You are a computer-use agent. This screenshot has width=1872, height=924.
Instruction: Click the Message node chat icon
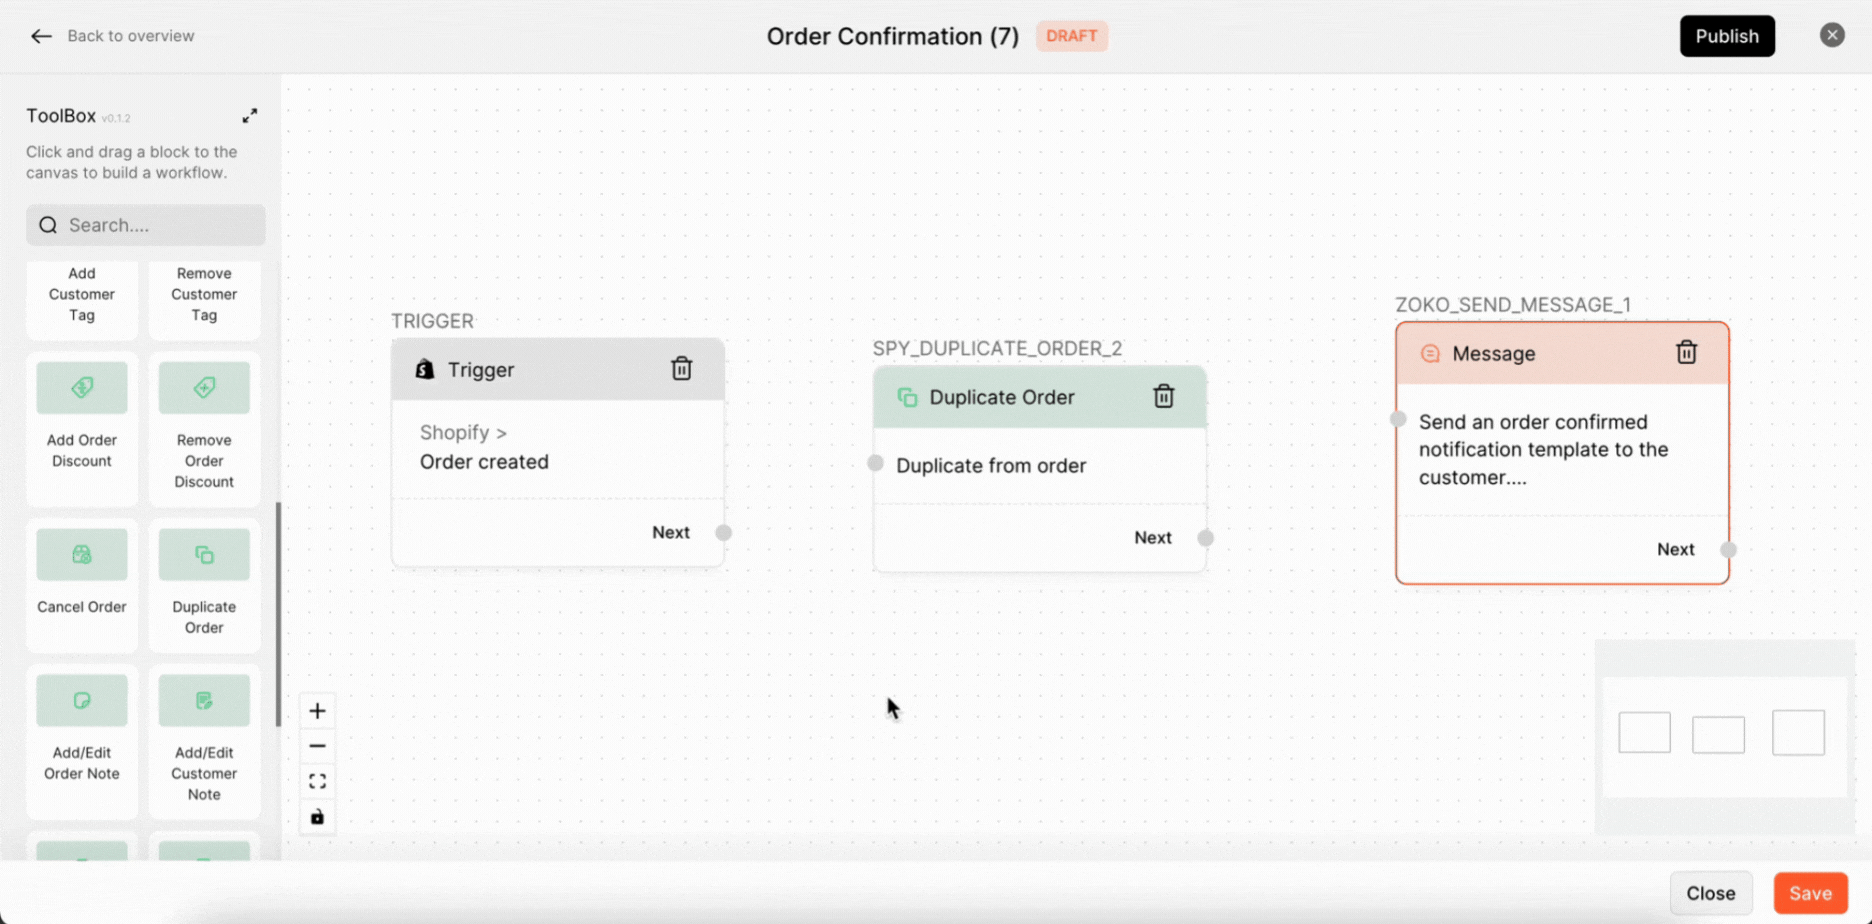tap(1430, 353)
